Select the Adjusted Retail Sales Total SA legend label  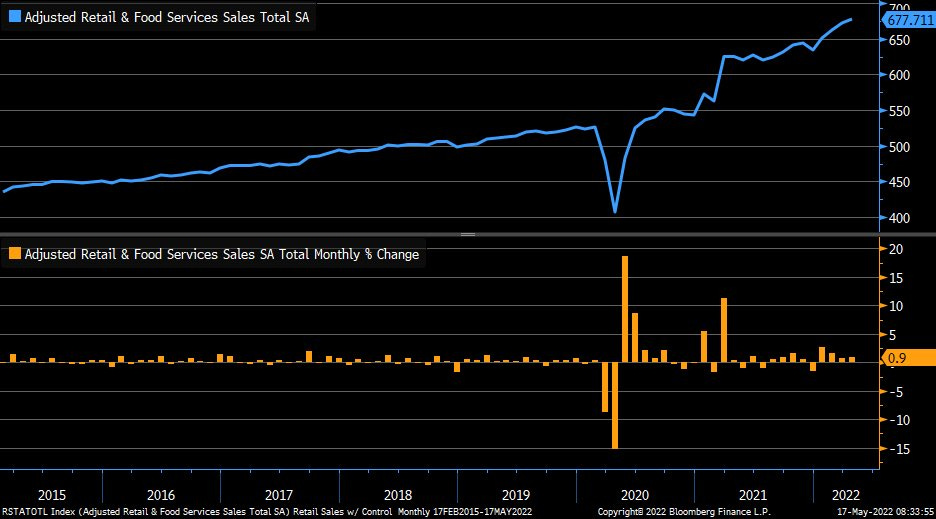[167, 17]
